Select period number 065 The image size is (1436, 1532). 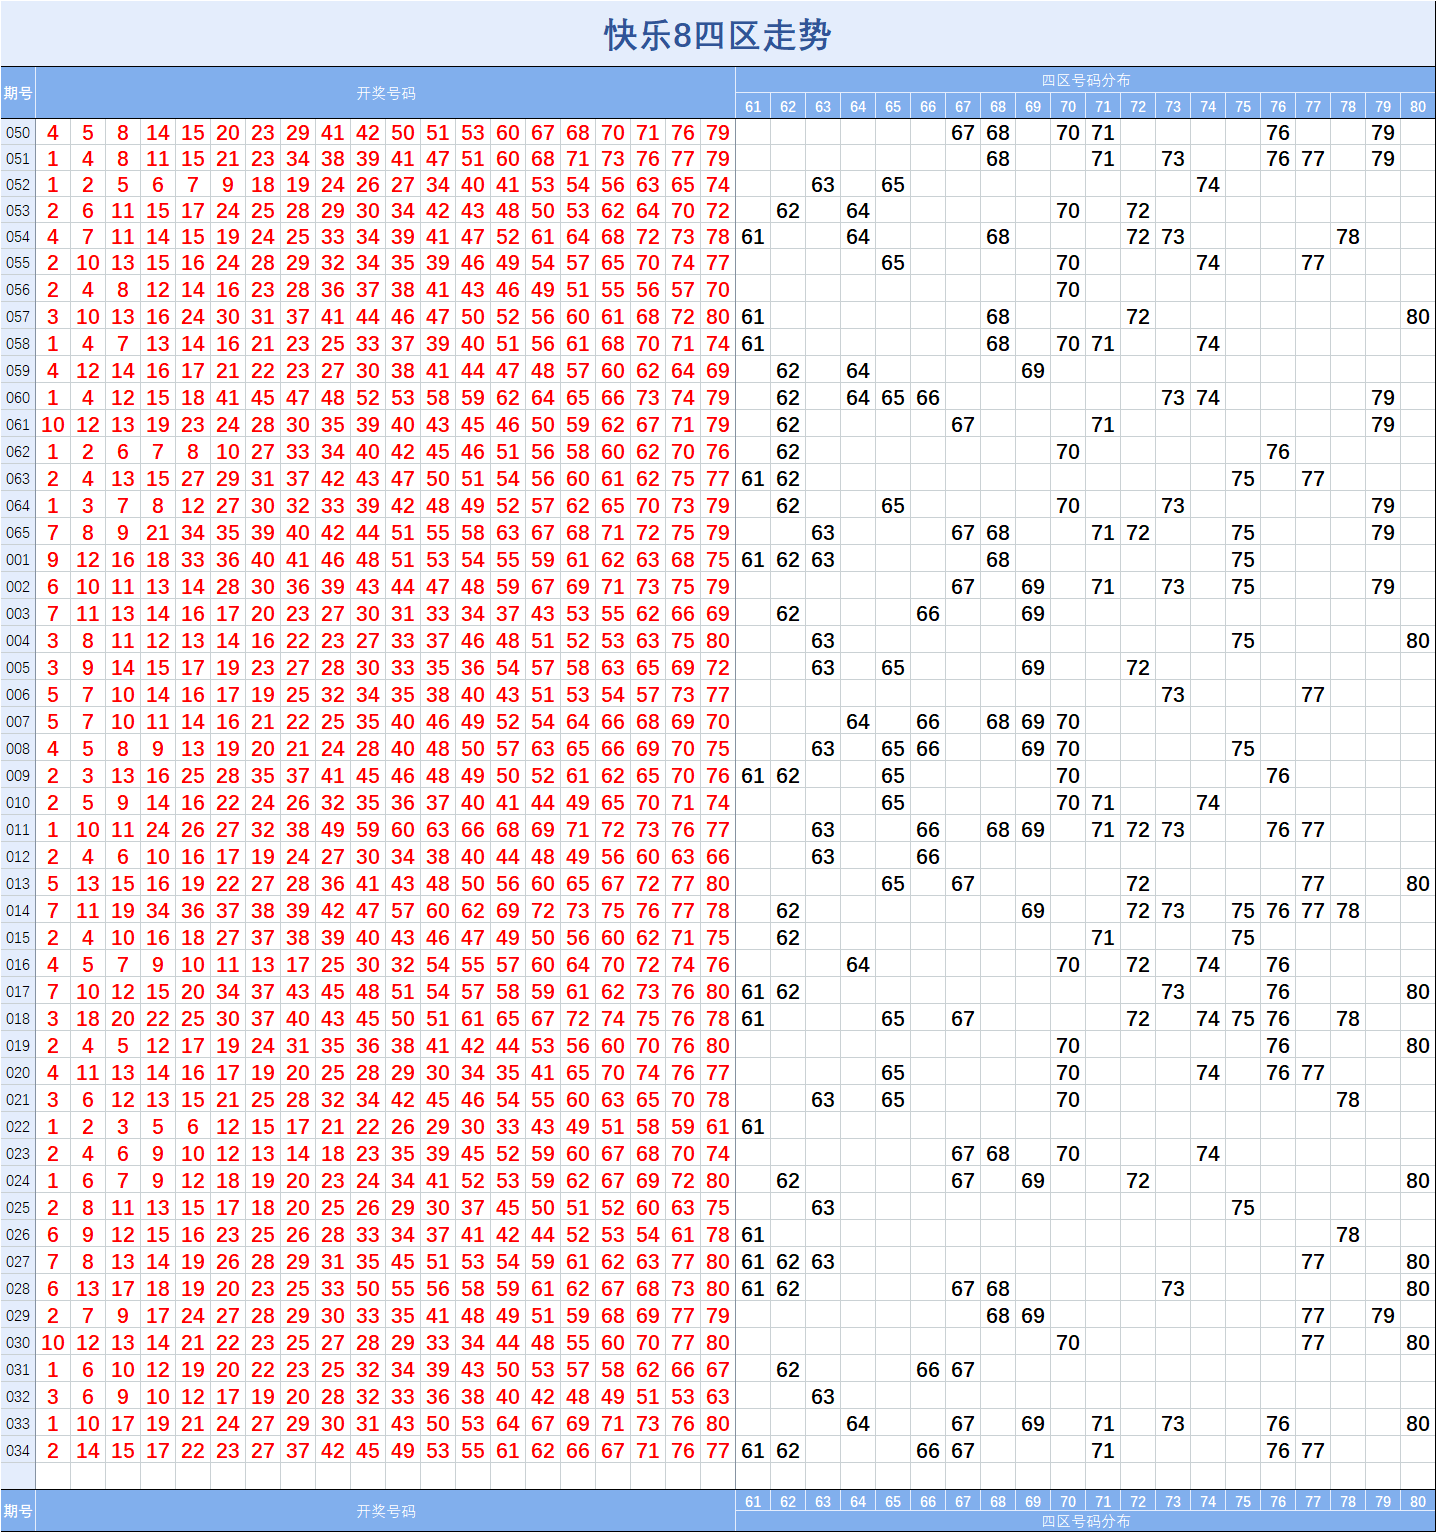pos(18,533)
